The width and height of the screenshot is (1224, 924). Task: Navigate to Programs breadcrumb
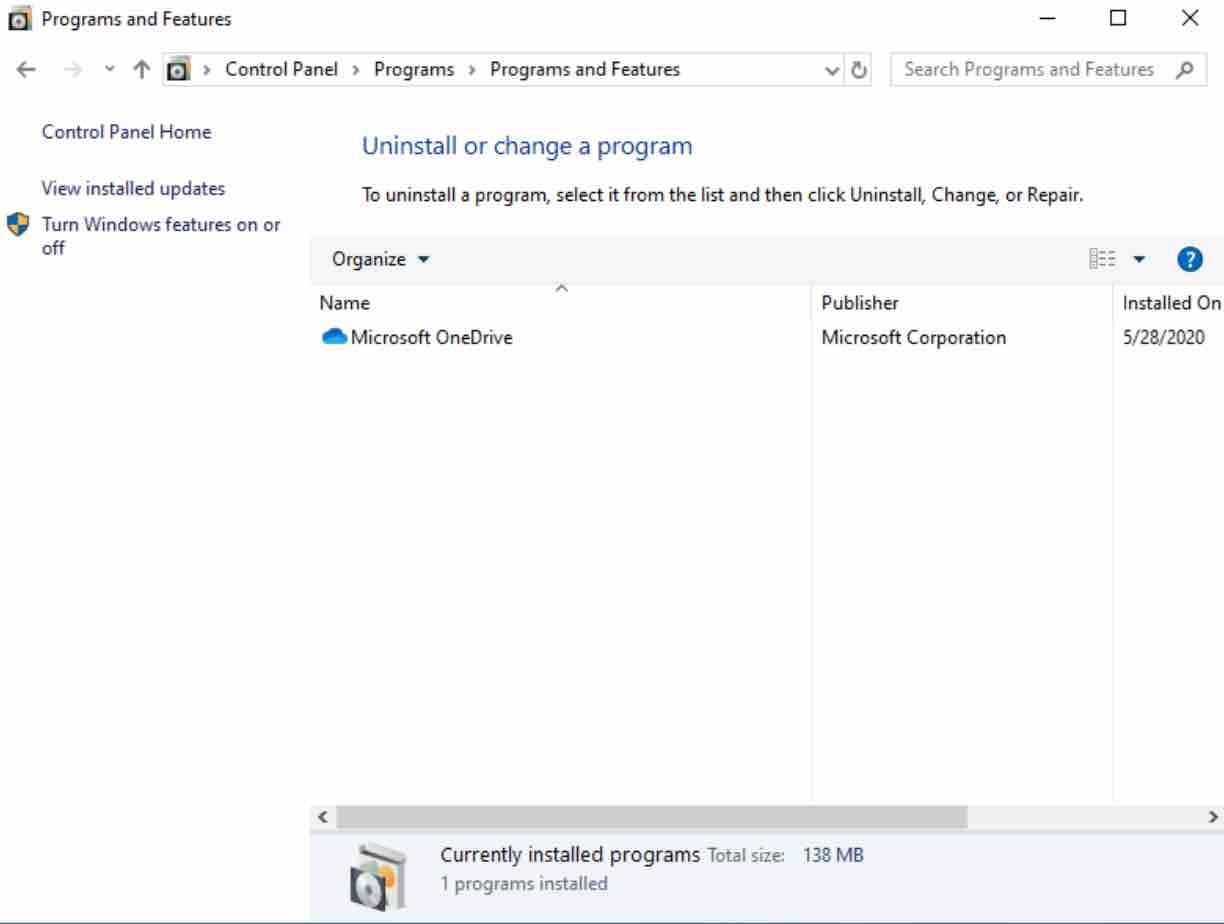click(414, 70)
